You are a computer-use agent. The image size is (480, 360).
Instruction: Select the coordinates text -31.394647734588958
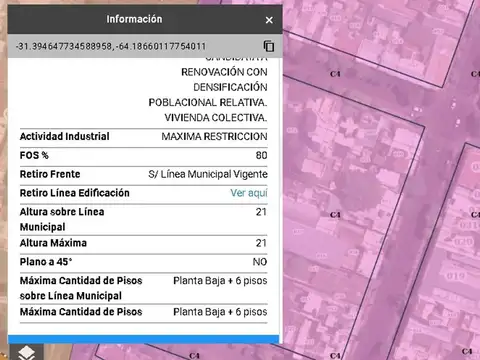click(64, 46)
